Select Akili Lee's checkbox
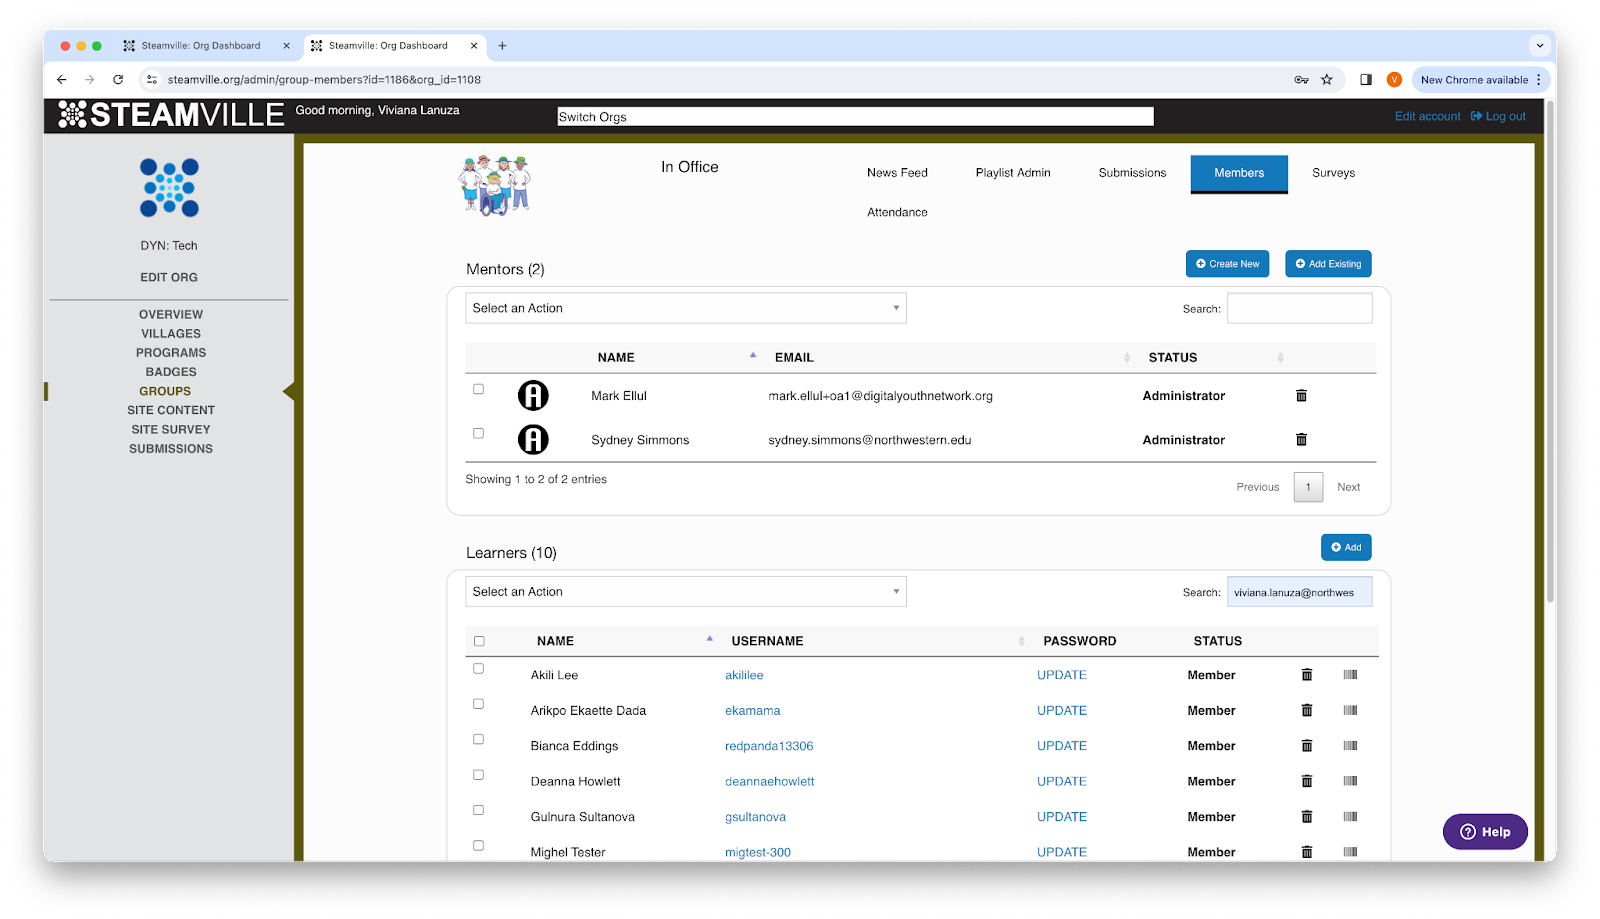1600x919 pixels. [x=478, y=668]
